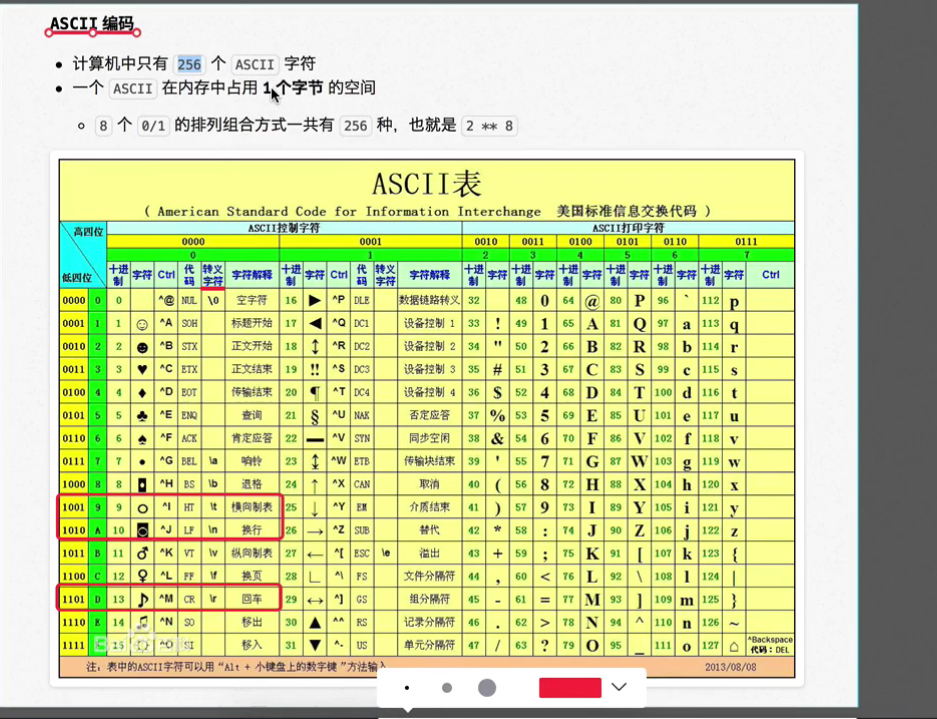
Task: Select the medium pen size dot
Action: coord(446,688)
